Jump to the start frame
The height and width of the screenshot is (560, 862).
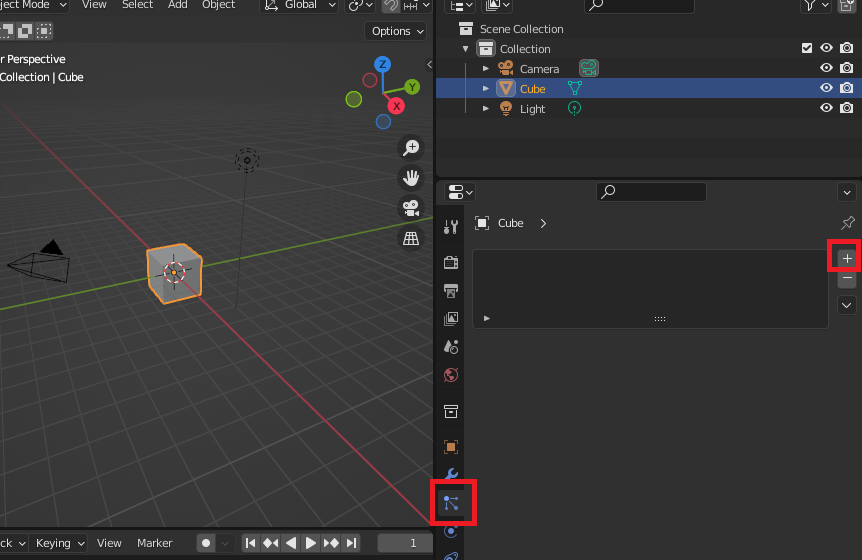(x=250, y=543)
